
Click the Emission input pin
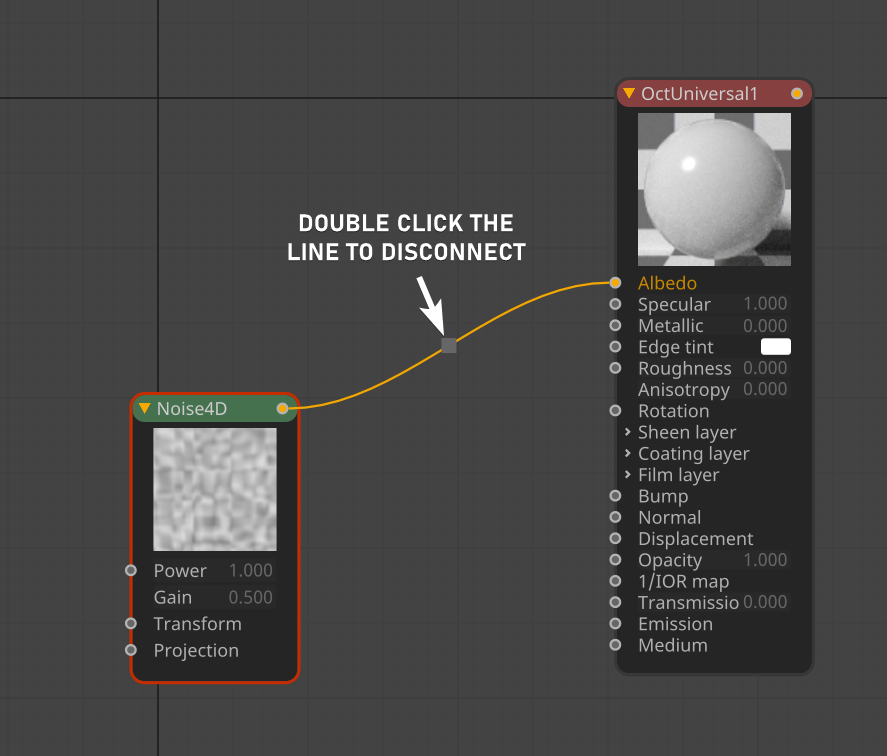(615, 624)
